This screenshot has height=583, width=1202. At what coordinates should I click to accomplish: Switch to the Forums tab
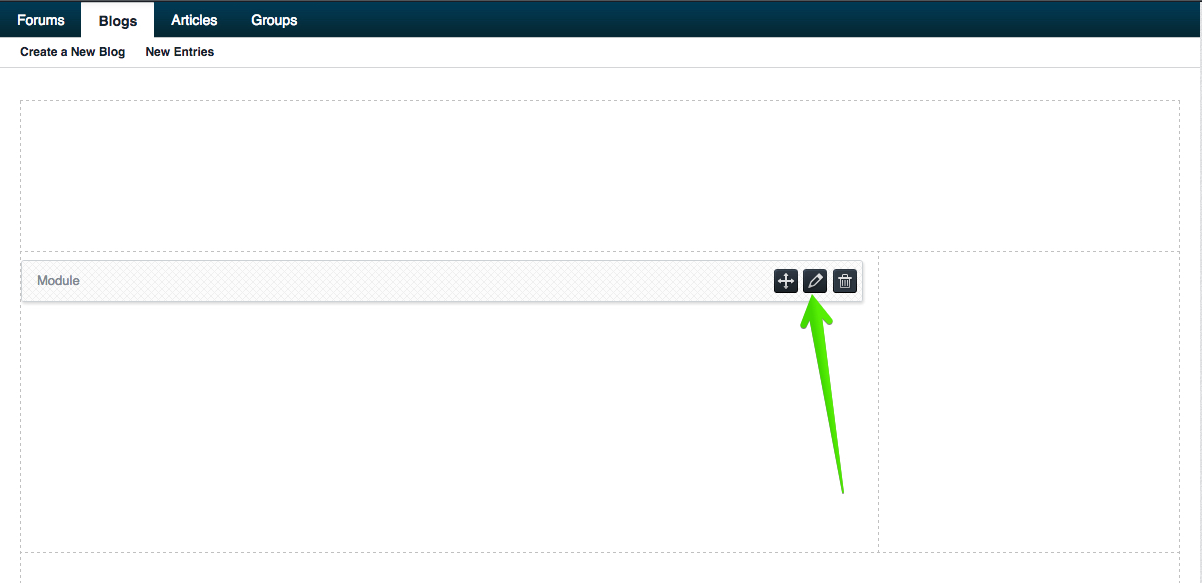point(41,20)
